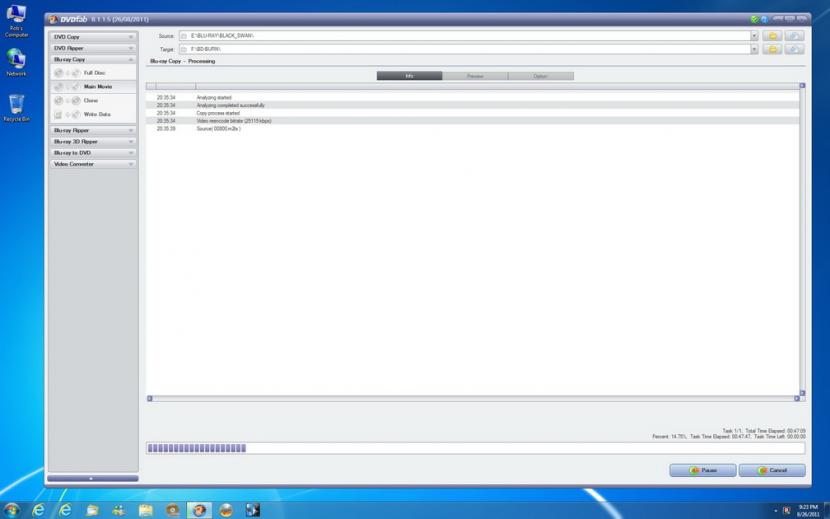The height and width of the screenshot is (519, 830).
Task: Open the Network desktop icon
Action: 16,62
